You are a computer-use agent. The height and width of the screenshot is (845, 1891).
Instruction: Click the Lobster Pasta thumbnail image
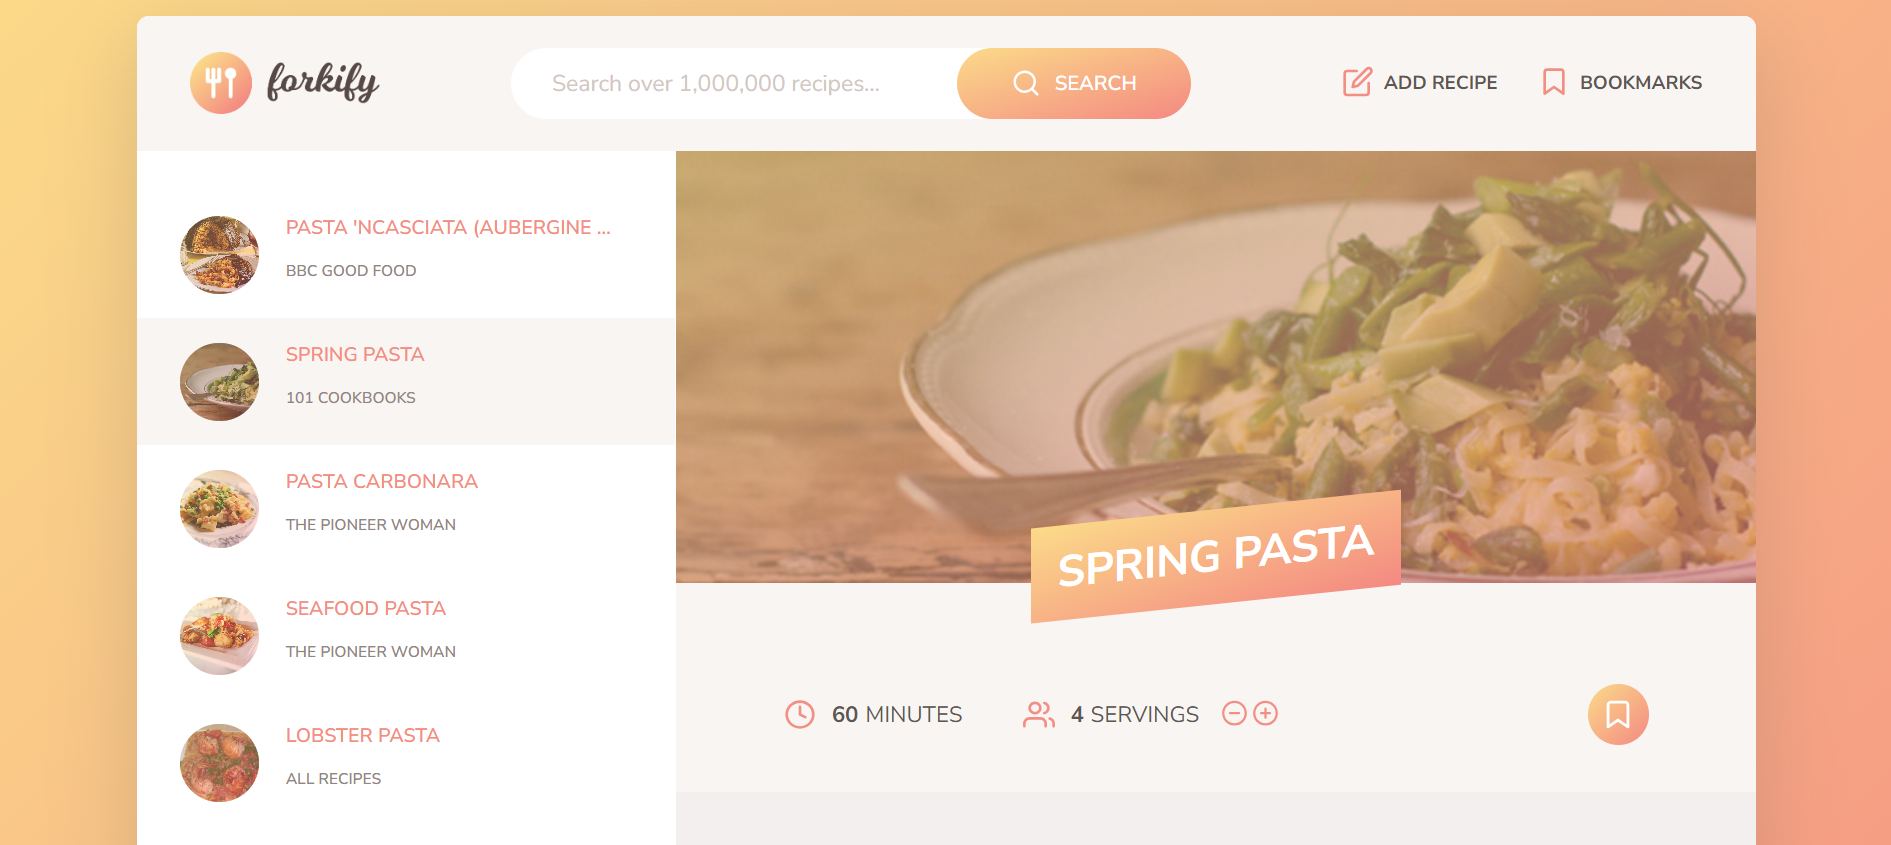(220, 763)
